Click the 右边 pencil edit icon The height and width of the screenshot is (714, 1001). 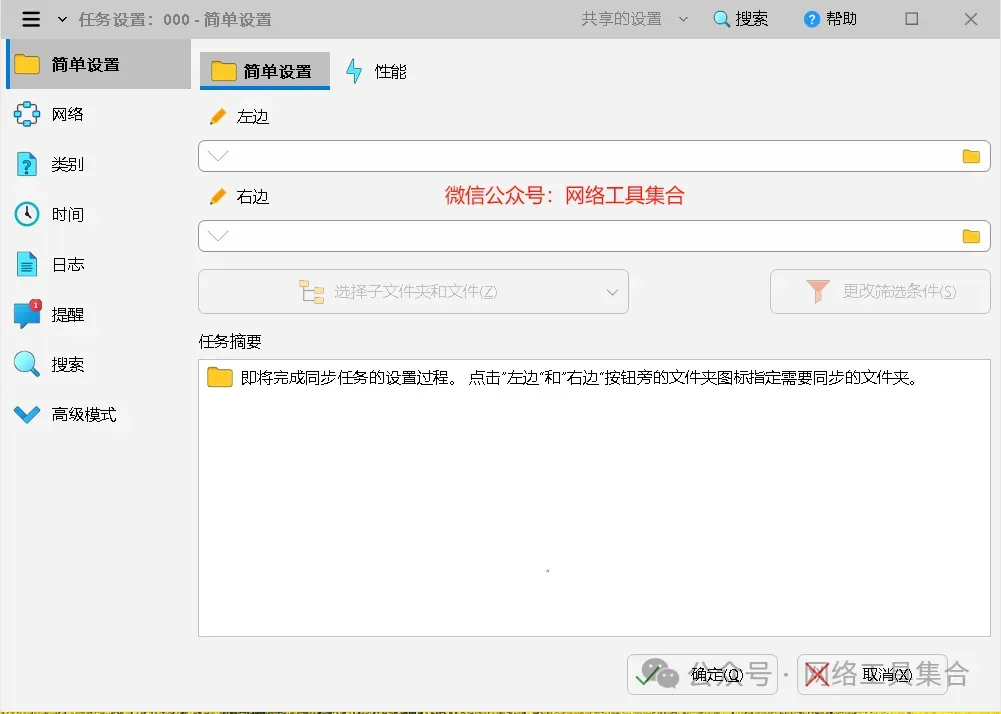[x=218, y=196]
